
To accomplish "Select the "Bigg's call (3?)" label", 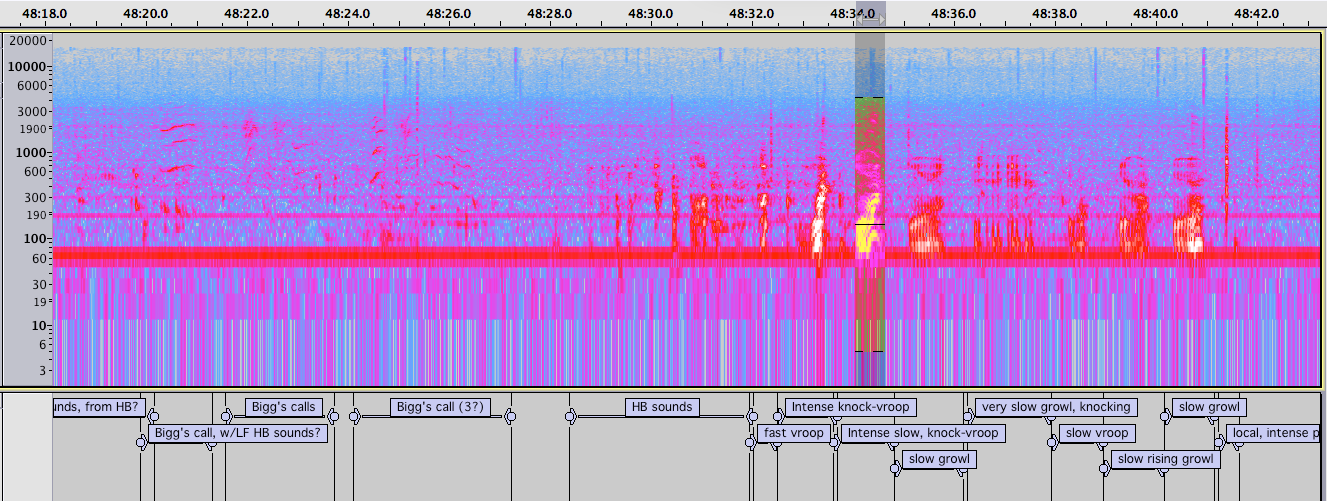I will pos(440,407).
